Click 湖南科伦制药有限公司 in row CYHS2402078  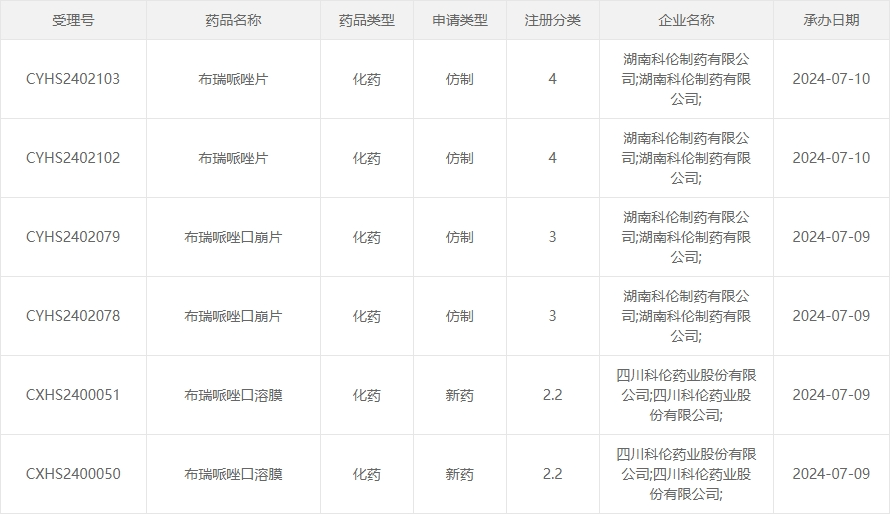pos(686,316)
